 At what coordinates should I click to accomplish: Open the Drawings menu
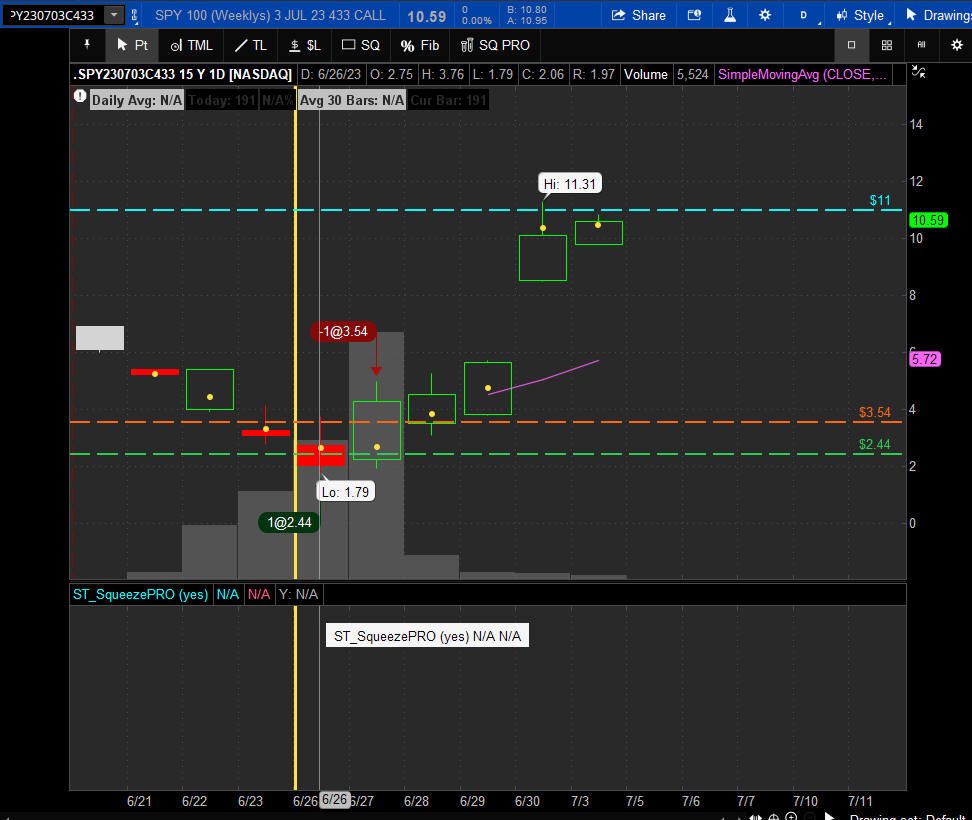(x=938, y=15)
